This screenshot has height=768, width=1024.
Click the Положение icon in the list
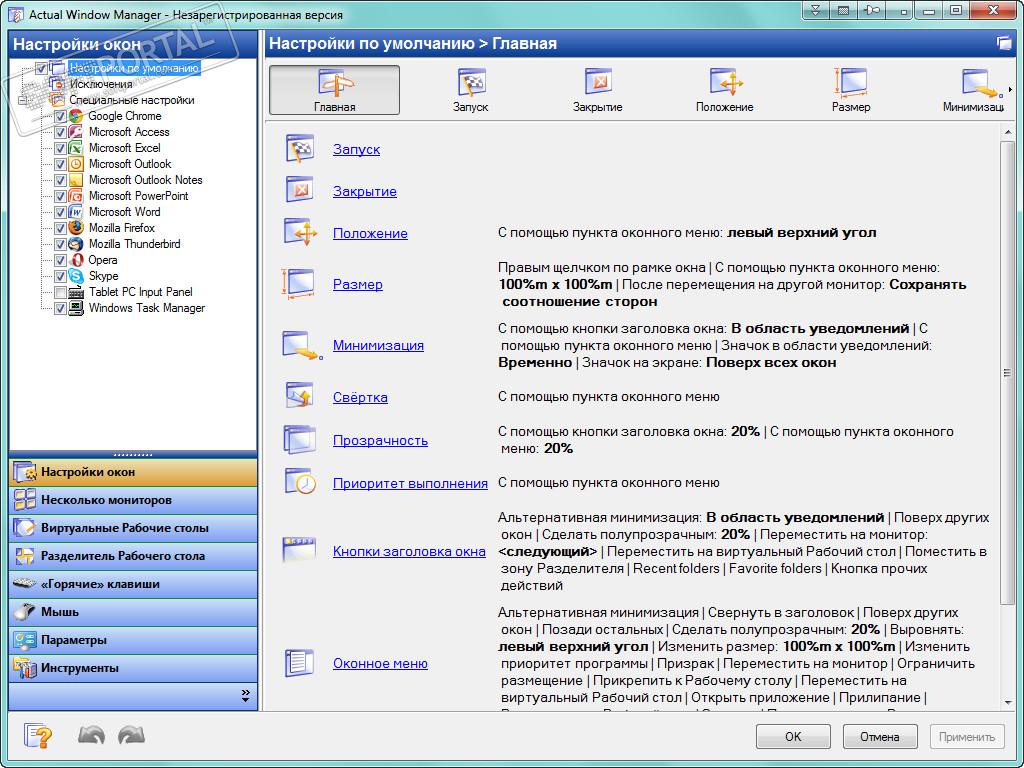pos(300,232)
